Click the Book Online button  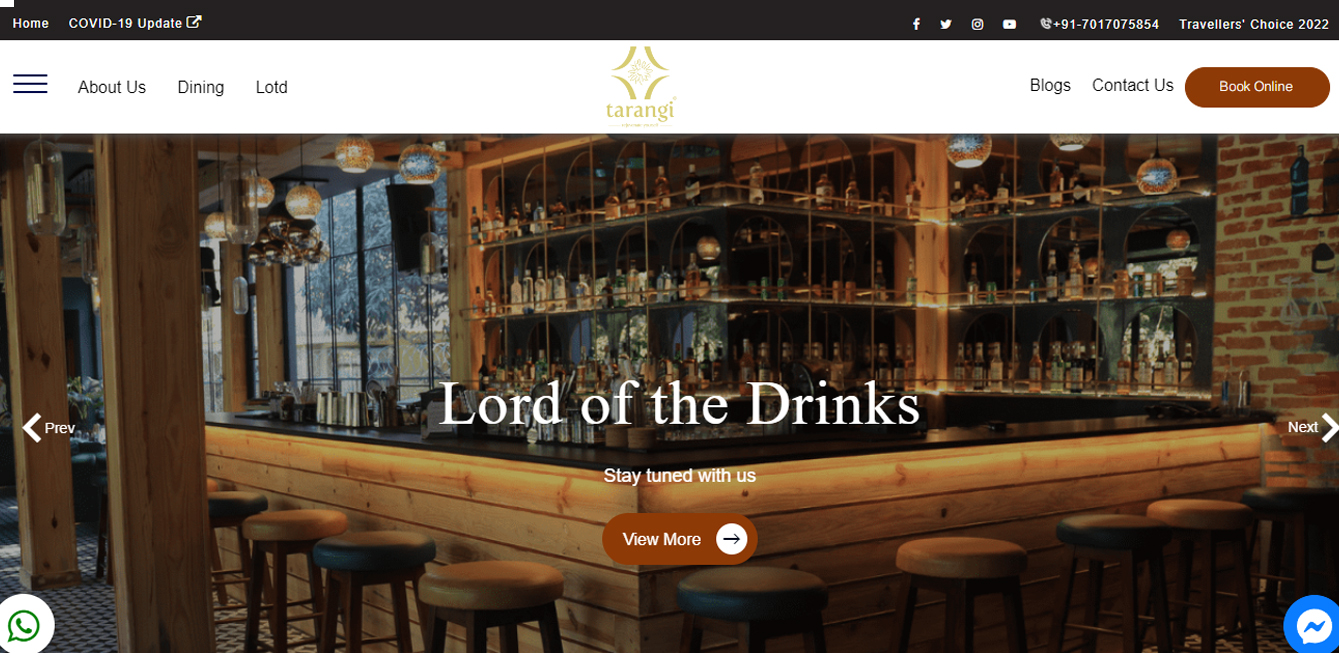pyautogui.click(x=1257, y=87)
